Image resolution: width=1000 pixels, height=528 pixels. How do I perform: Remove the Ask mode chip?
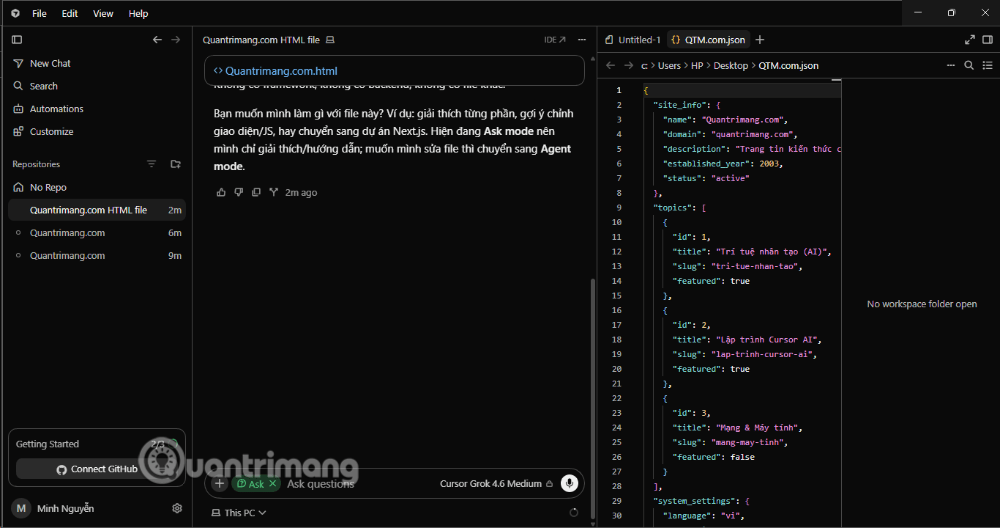coord(272,484)
